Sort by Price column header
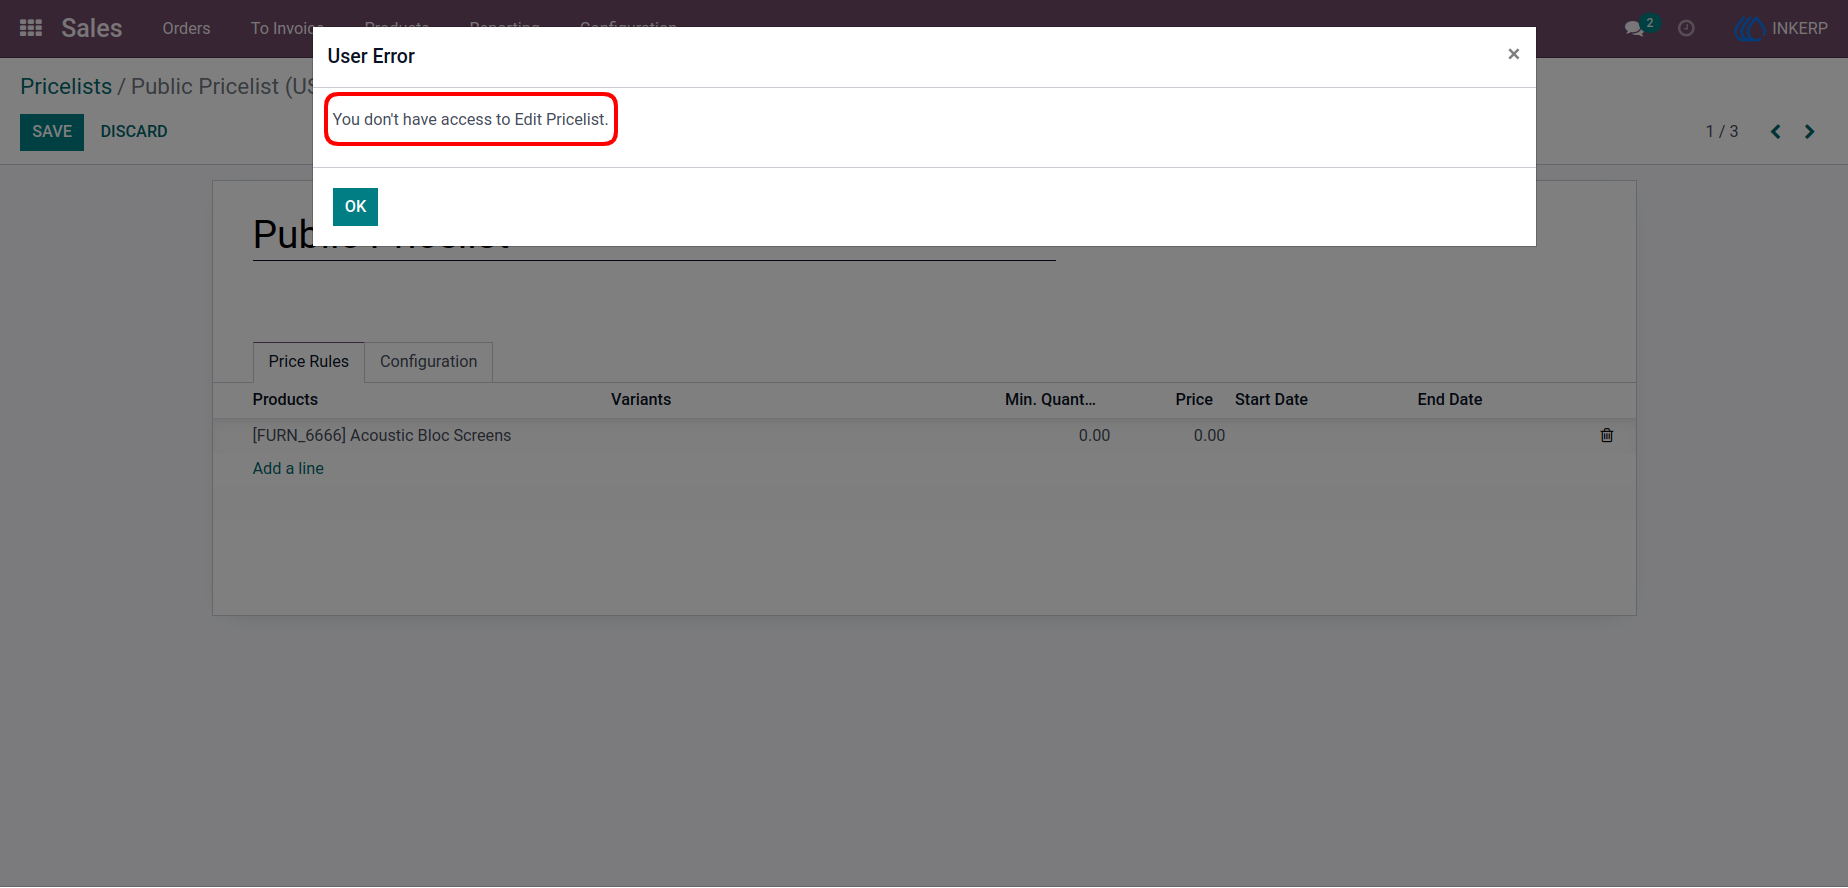Screen dimensions: 1848x888 [1194, 399]
